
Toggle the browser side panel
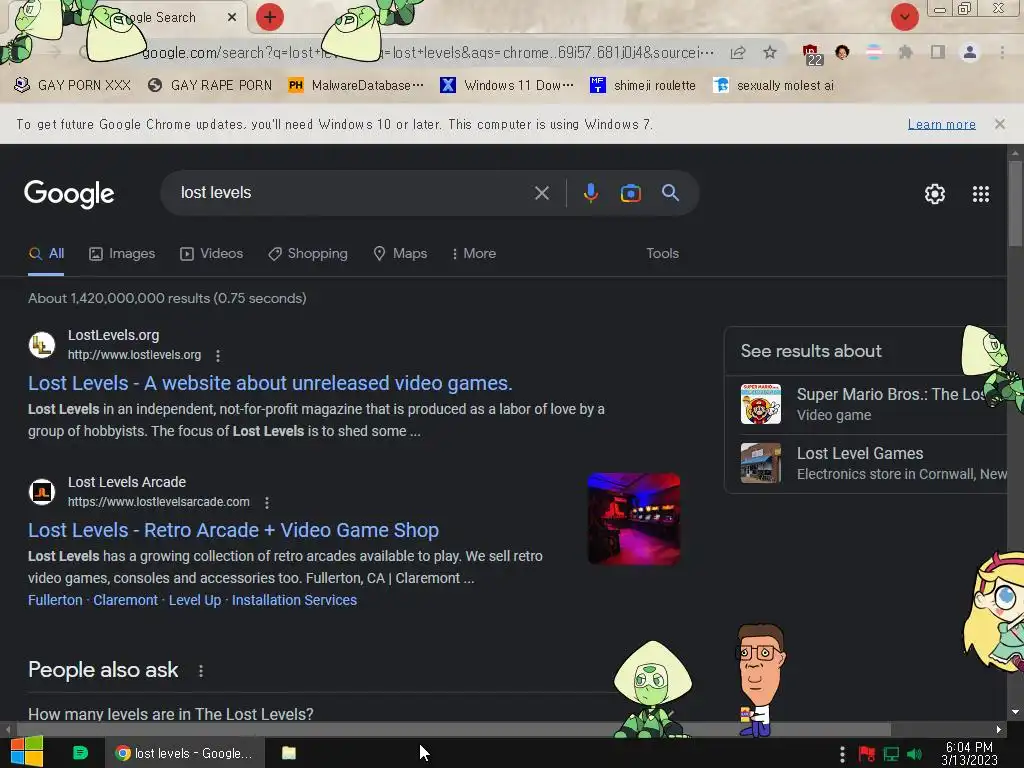click(938, 52)
